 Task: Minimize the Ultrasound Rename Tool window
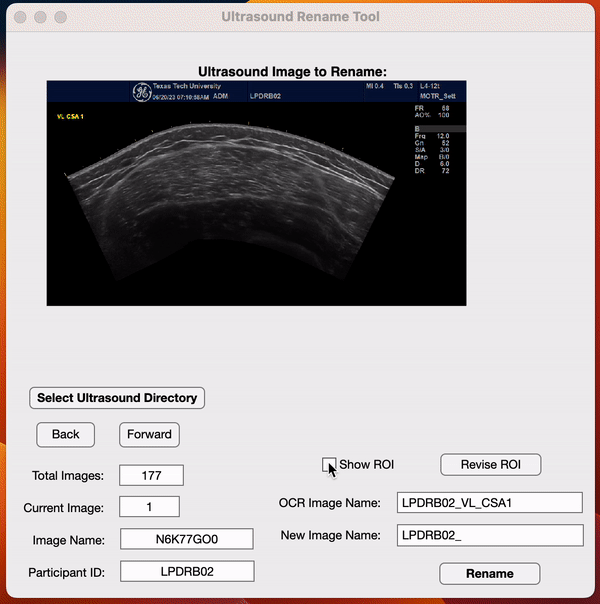[40, 17]
